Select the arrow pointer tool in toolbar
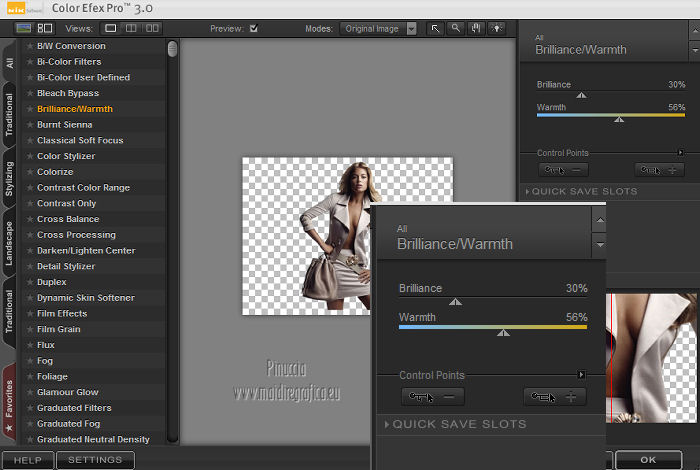700x470 pixels. click(436, 29)
